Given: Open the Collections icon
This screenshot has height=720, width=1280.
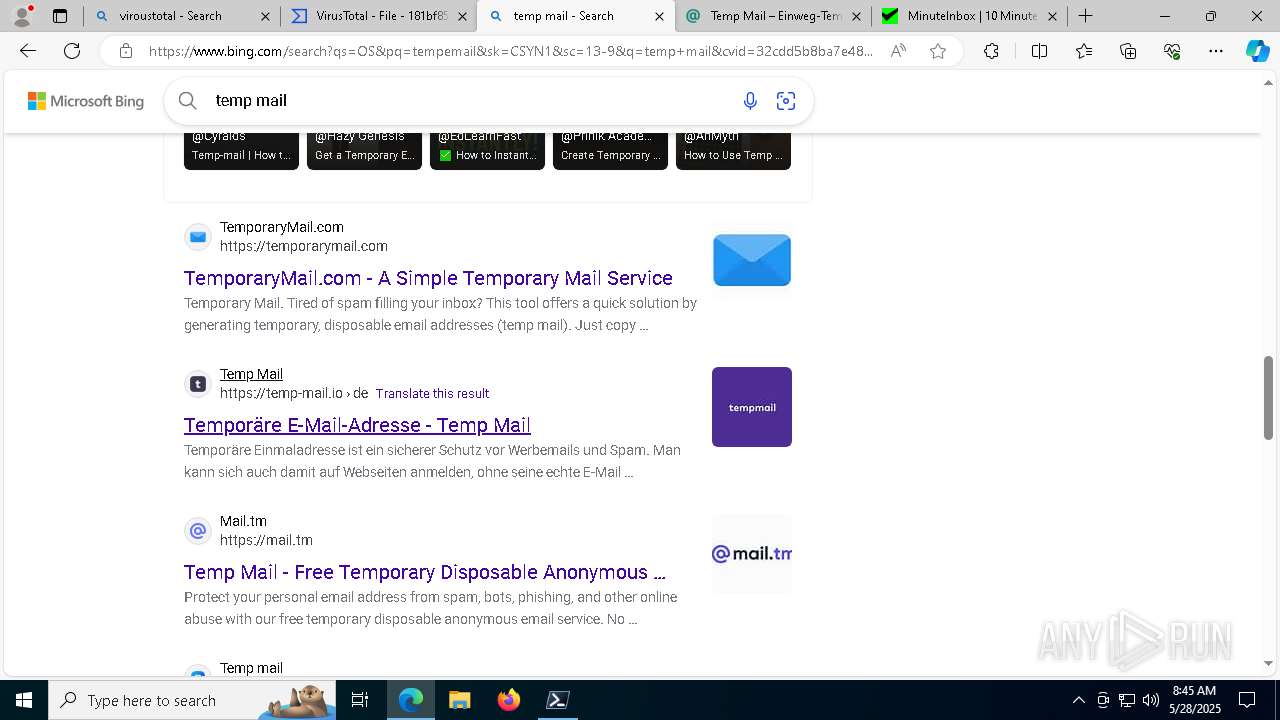Looking at the screenshot, I should click(1128, 51).
